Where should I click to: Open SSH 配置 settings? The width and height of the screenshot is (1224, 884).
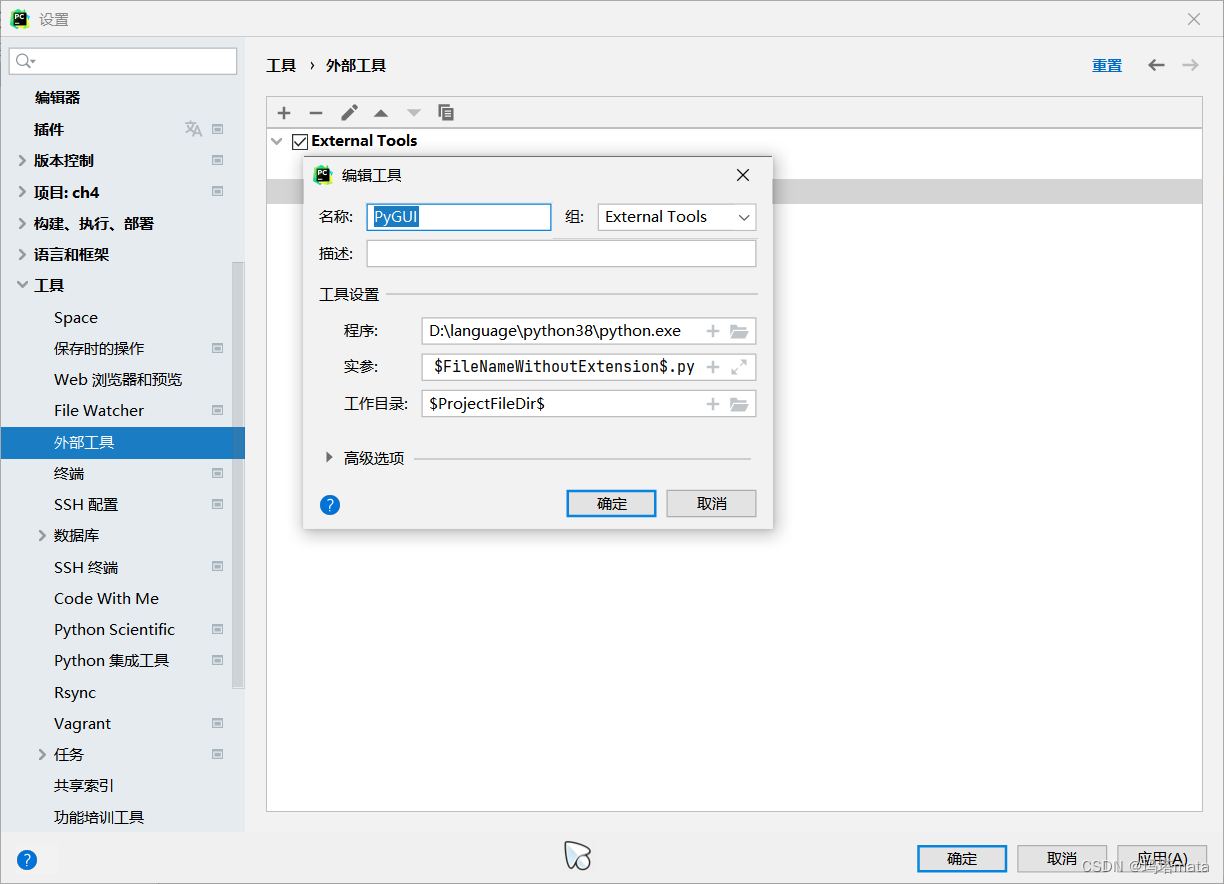tap(86, 504)
